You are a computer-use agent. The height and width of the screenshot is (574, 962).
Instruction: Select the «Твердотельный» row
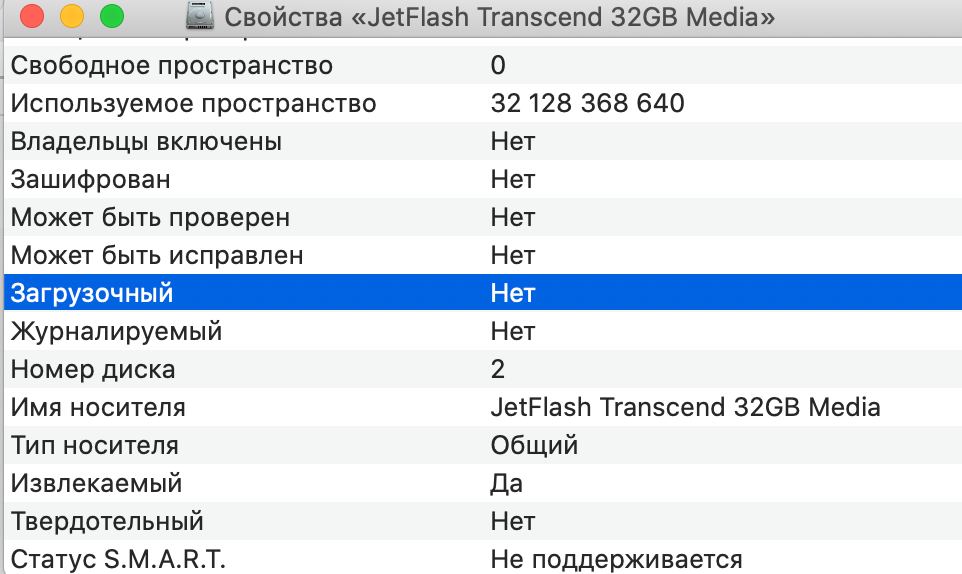point(107,521)
